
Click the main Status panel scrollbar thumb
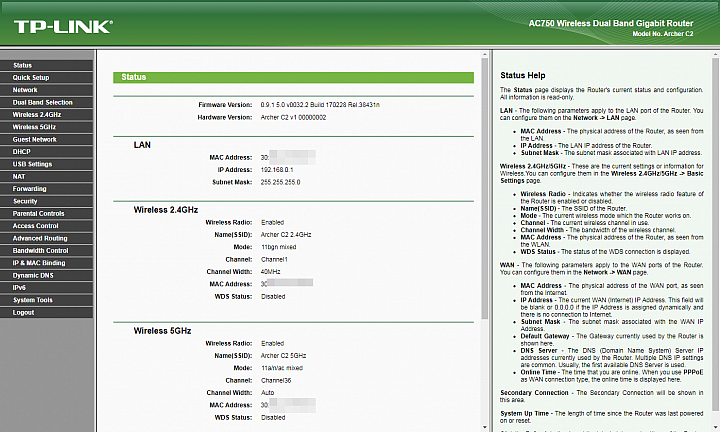pyautogui.click(x=484, y=189)
